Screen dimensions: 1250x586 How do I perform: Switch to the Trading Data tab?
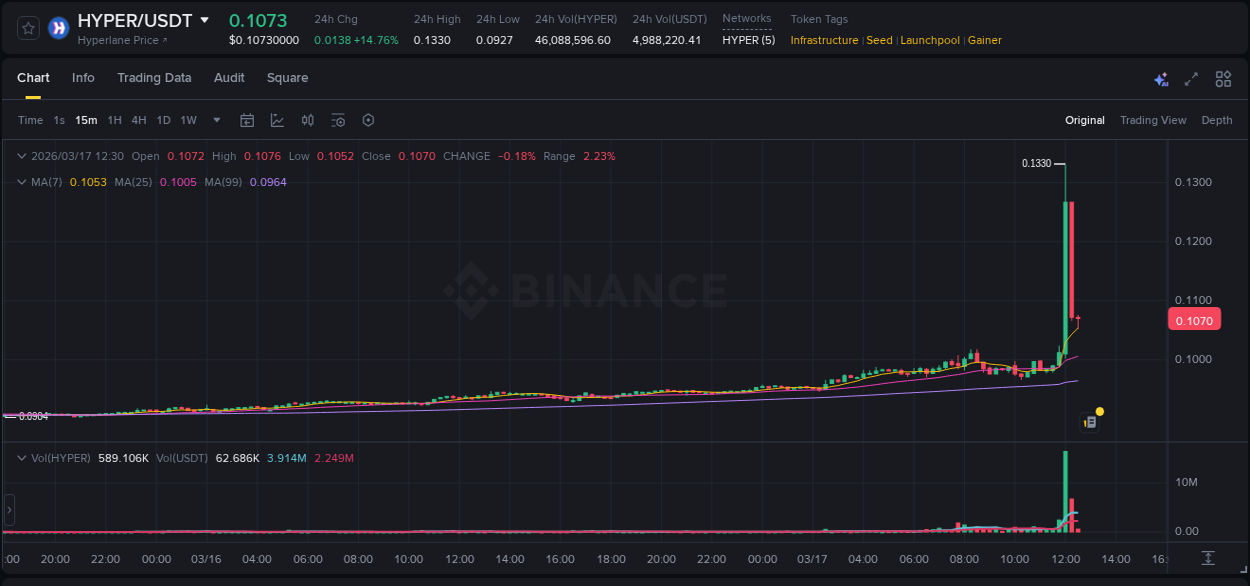[154, 78]
